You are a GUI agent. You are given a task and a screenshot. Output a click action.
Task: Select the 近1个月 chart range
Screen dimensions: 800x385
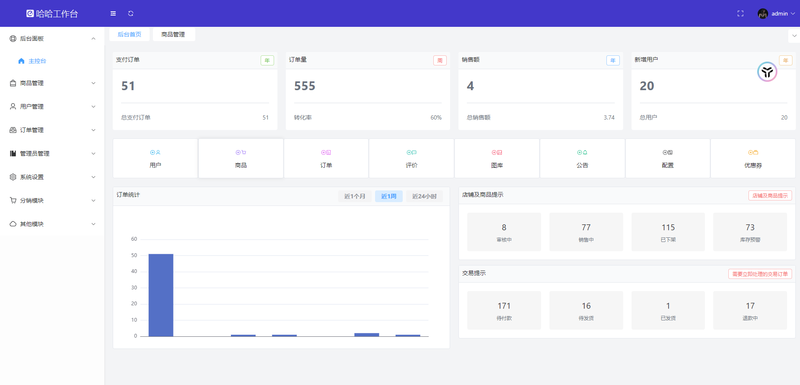[x=355, y=196]
